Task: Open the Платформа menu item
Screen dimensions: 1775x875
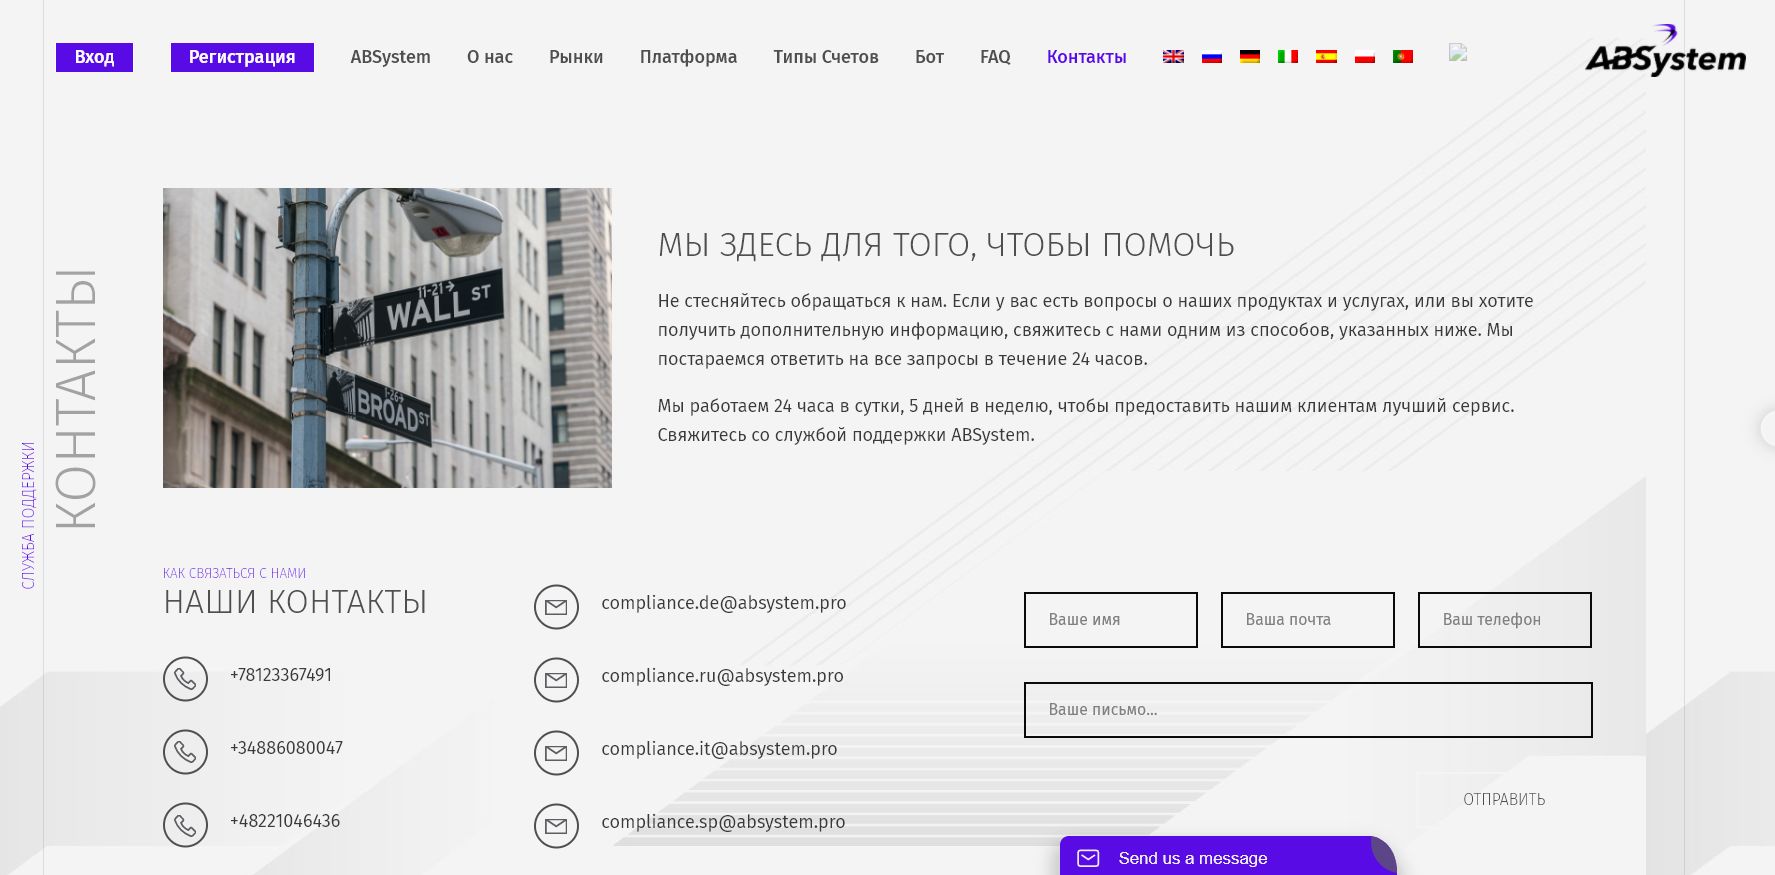Action: click(688, 57)
